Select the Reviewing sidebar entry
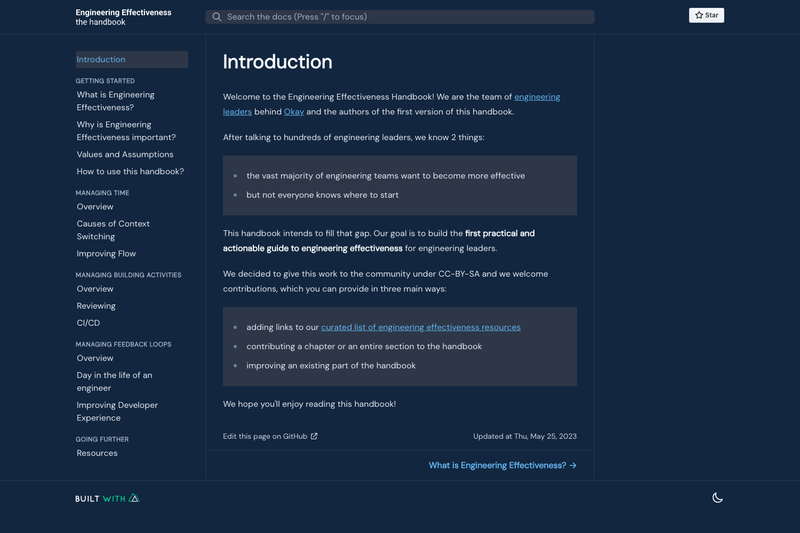 (x=96, y=306)
